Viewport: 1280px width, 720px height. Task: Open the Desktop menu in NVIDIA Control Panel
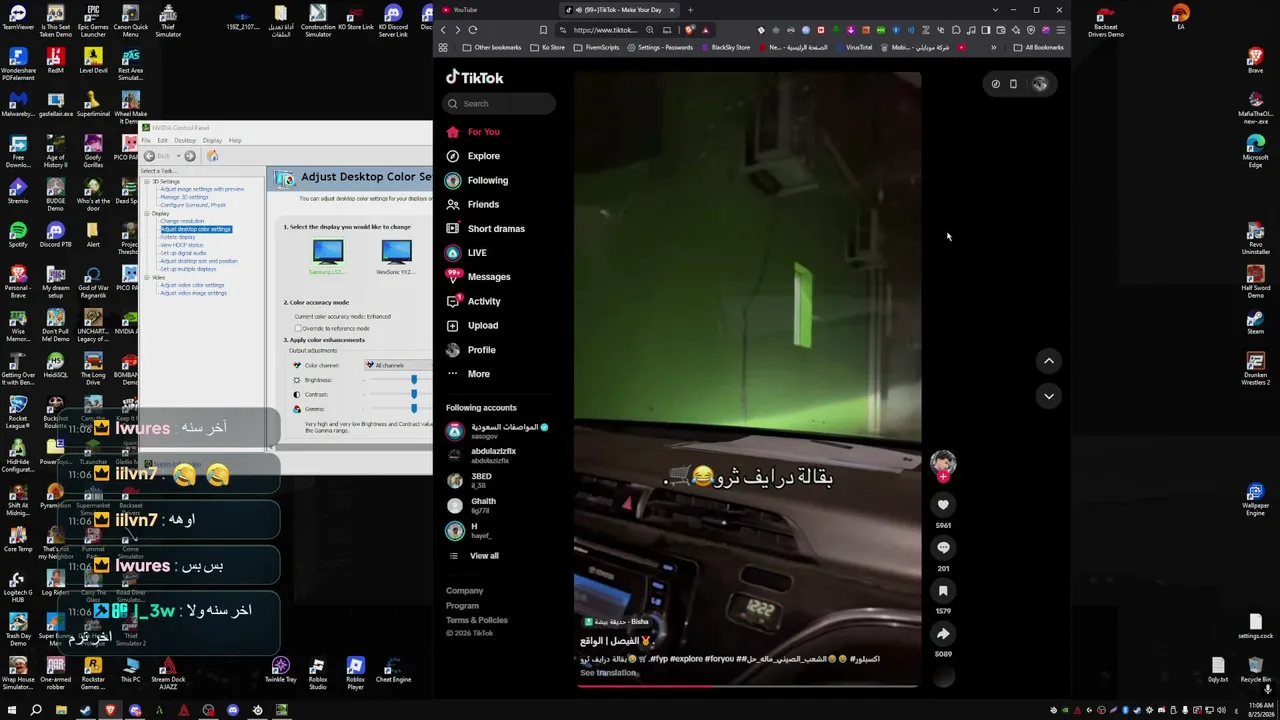tap(185, 140)
